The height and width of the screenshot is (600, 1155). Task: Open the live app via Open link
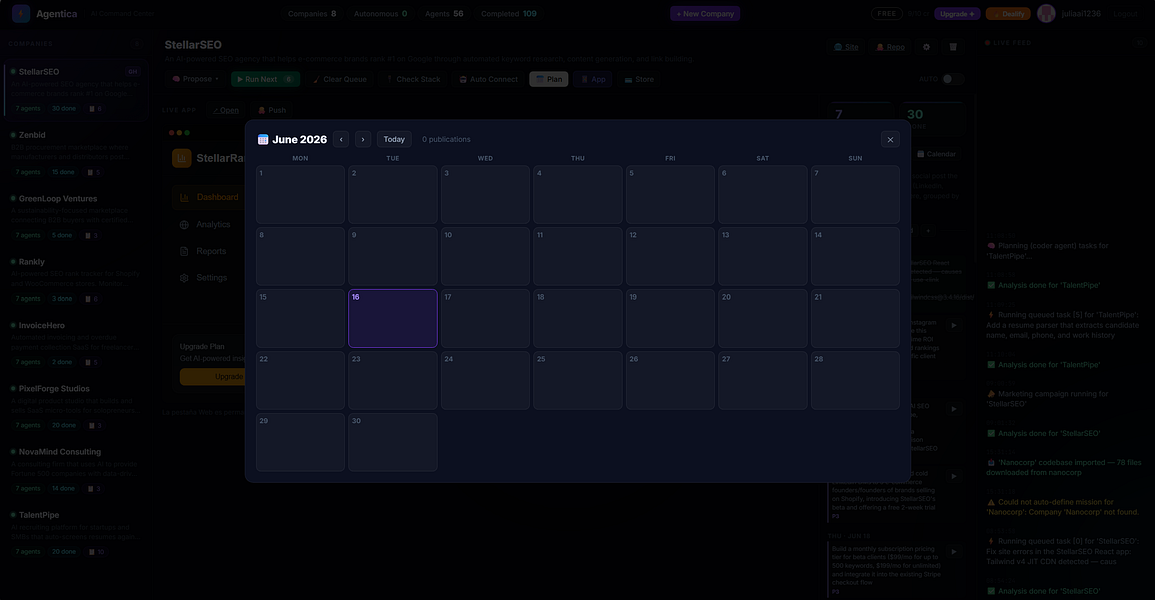tap(226, 110)
